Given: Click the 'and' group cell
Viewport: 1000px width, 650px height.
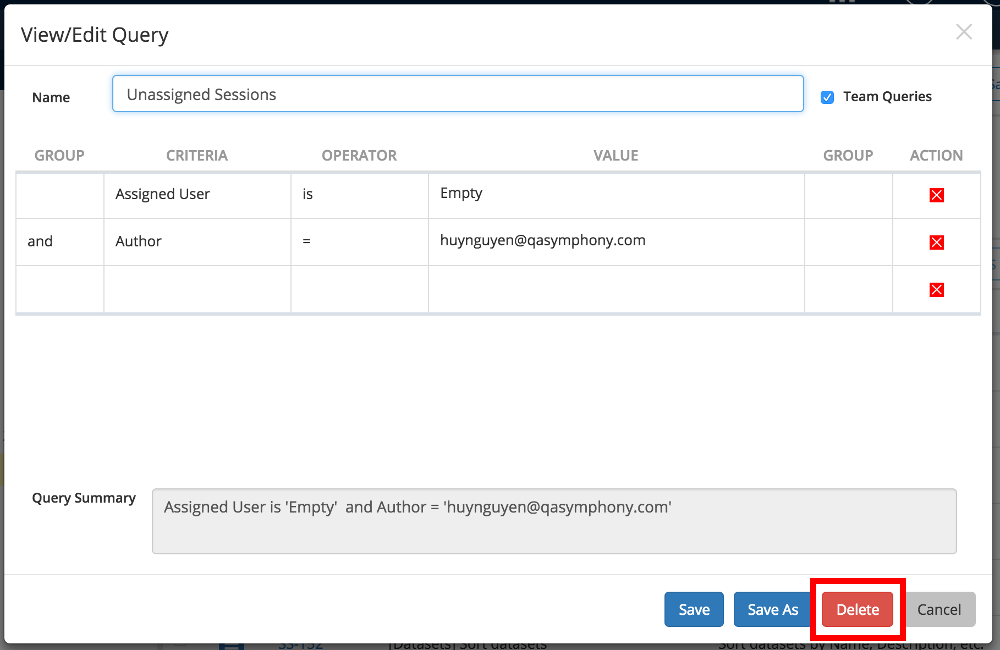Looking at the screenshot, I should (x=60, y=242).
